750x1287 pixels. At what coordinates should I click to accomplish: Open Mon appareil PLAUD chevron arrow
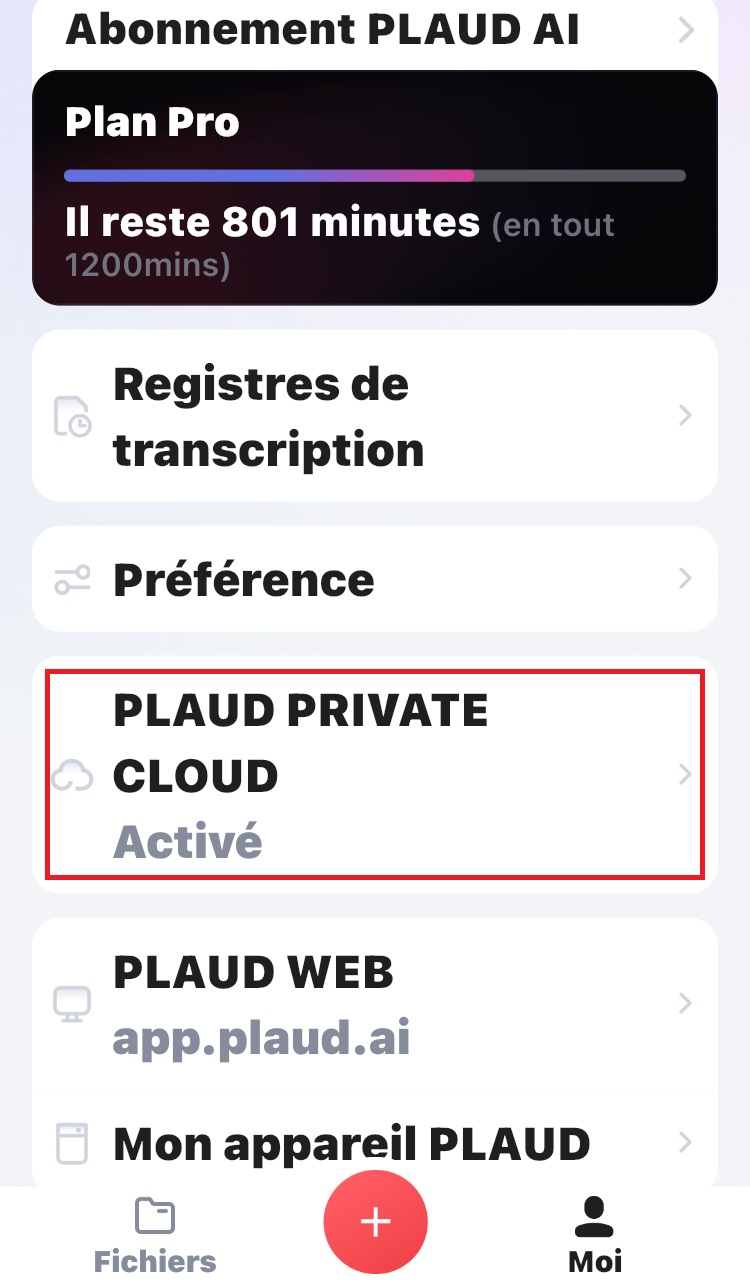(x=685, y=1142)
